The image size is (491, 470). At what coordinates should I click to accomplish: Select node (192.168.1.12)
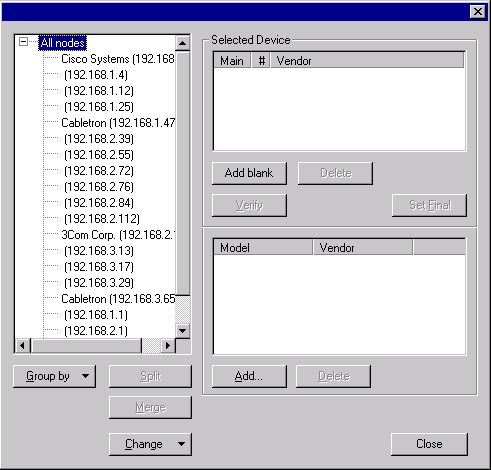click(99, 91)
